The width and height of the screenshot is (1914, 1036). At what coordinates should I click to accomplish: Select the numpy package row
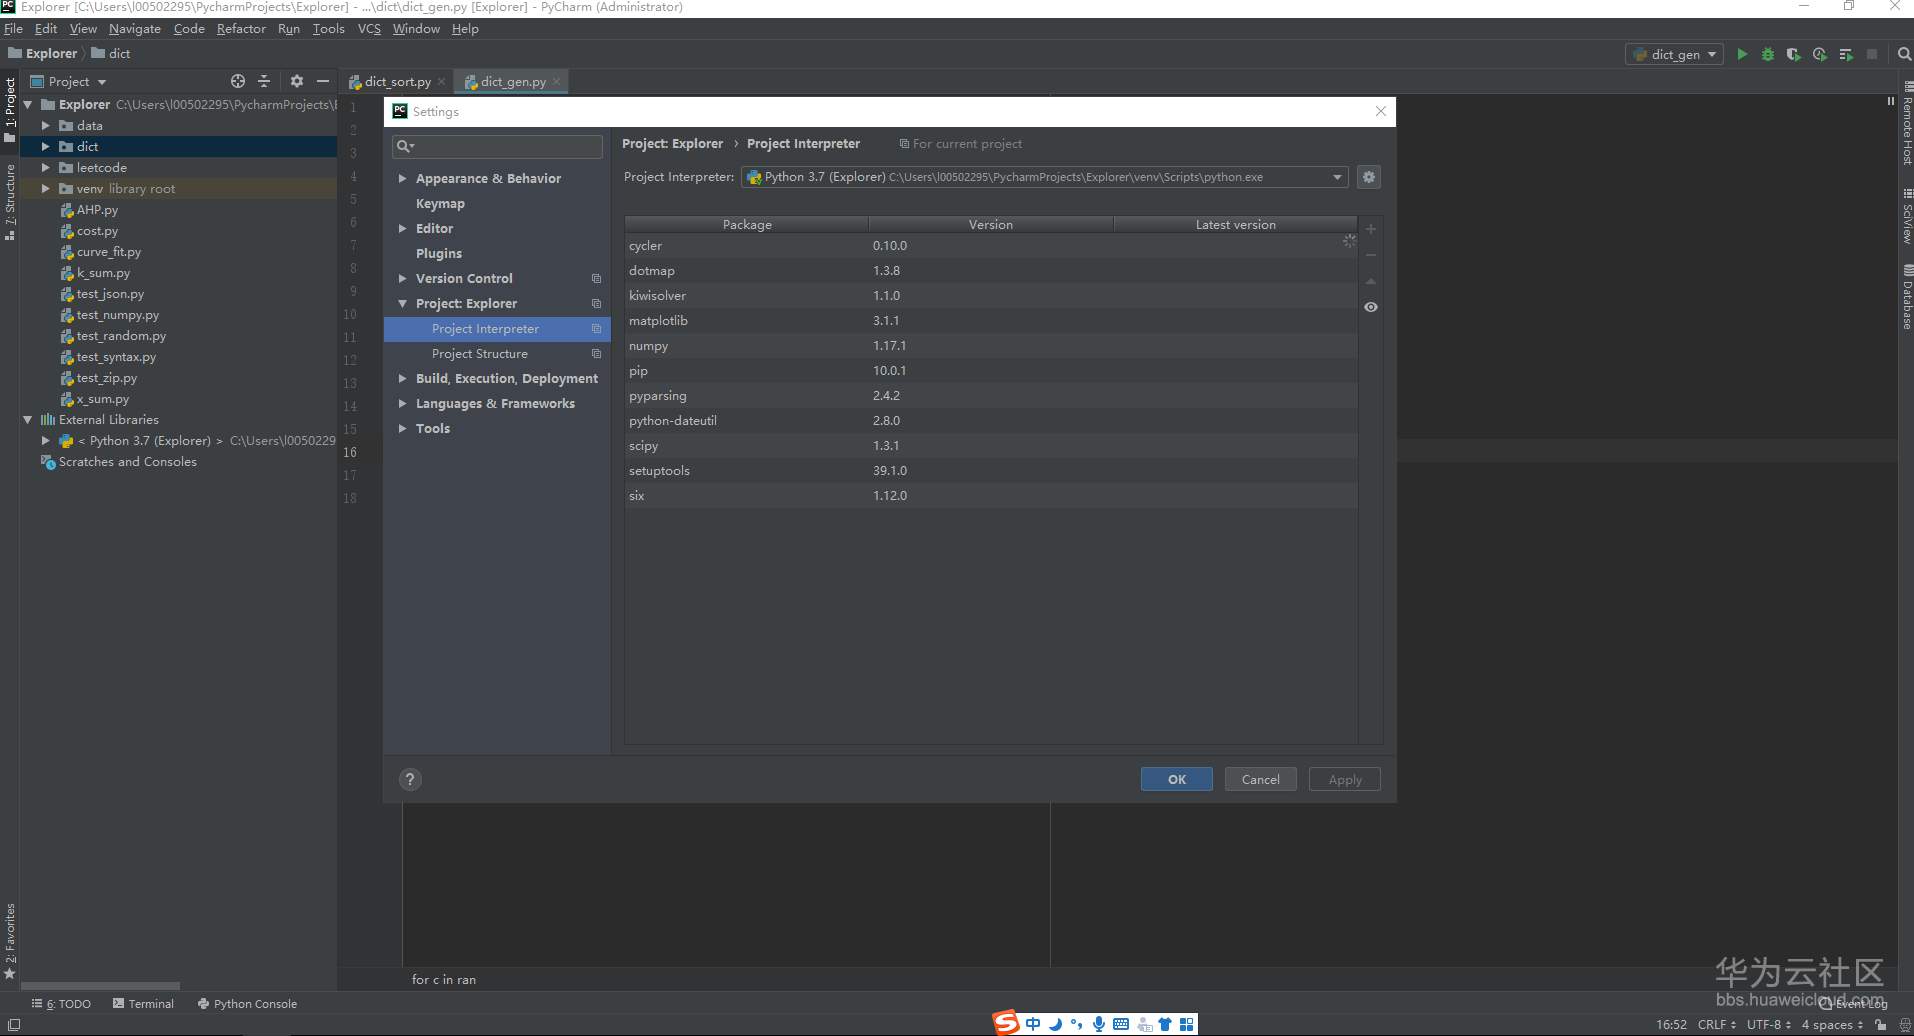pyautogui.click(x=991, y=345)
